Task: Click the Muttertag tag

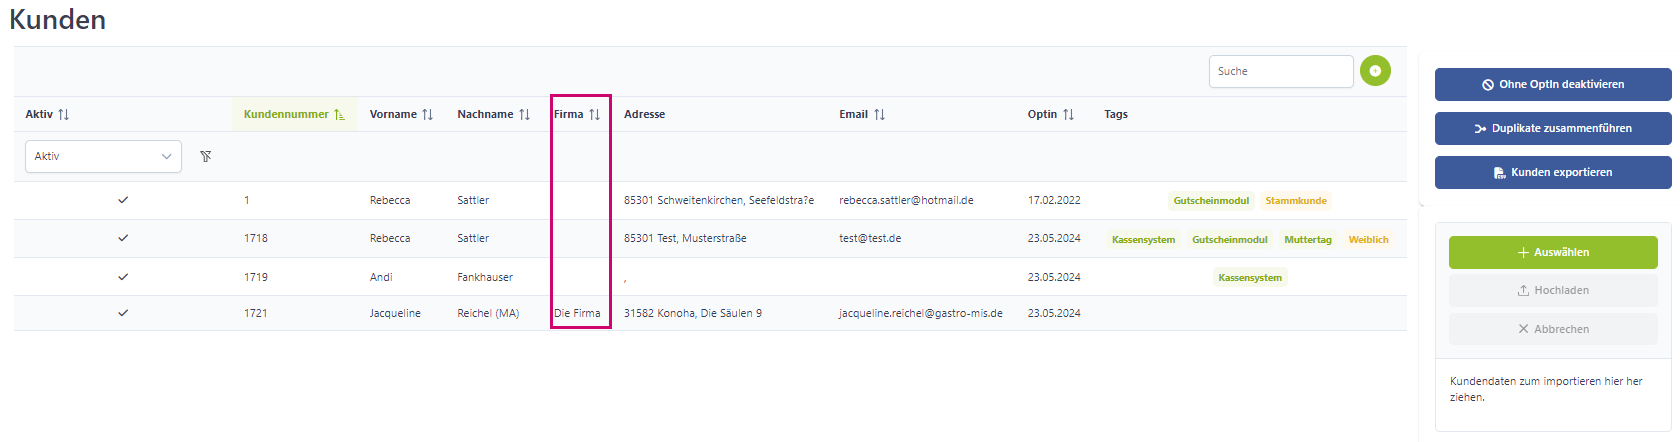Action: 1308,240
